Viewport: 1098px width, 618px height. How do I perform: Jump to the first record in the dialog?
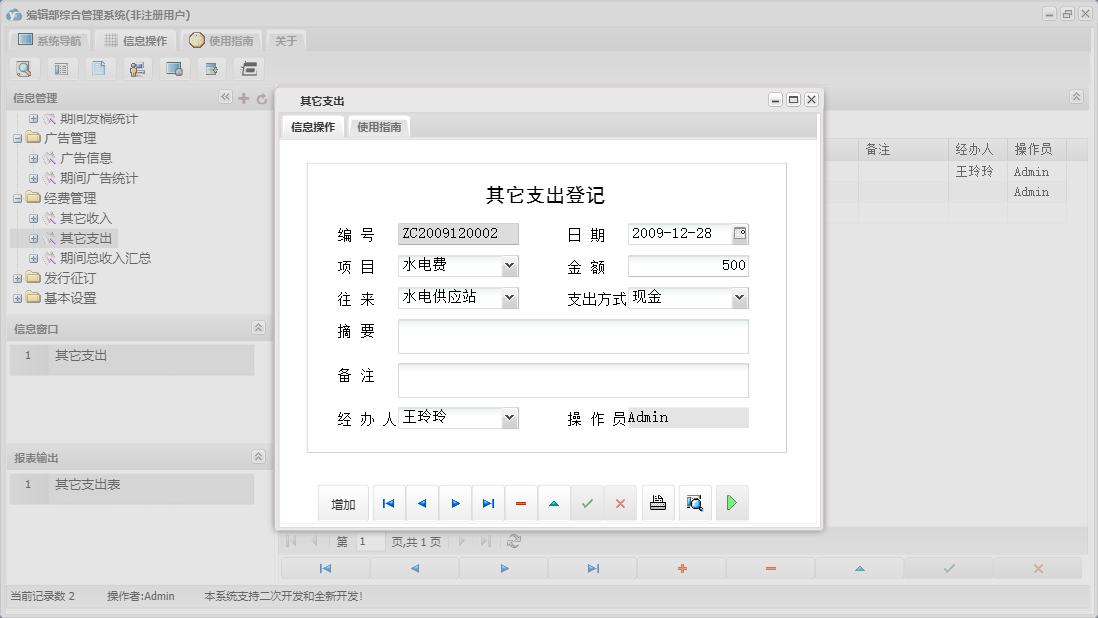coord(388,503)
